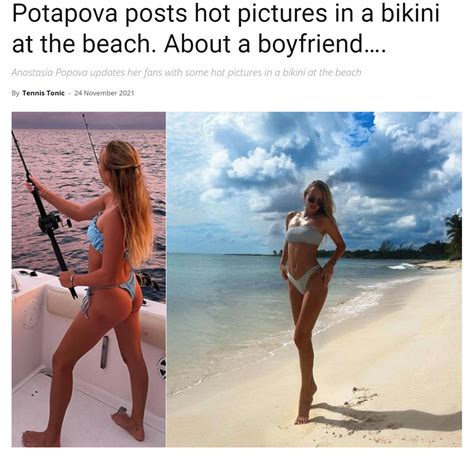Image resolution: width=474 pixels, height=459 pixels.
Task: Open the beach photo on right
Action: pos(314,279)
